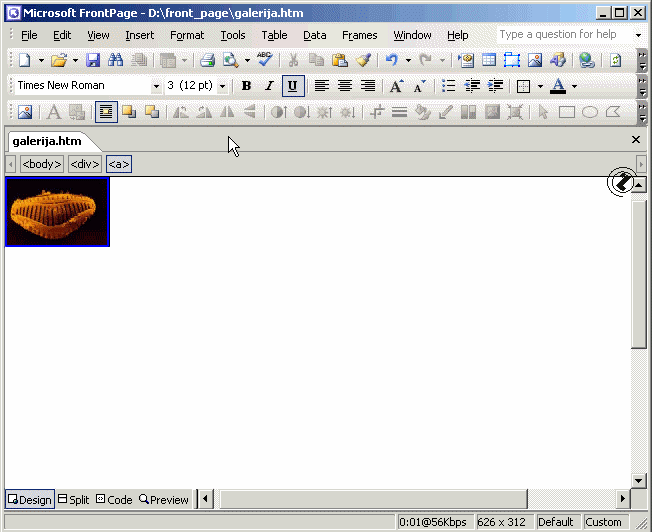
Task: Click the Save icon in the toolbar
Action: point(93,60)
